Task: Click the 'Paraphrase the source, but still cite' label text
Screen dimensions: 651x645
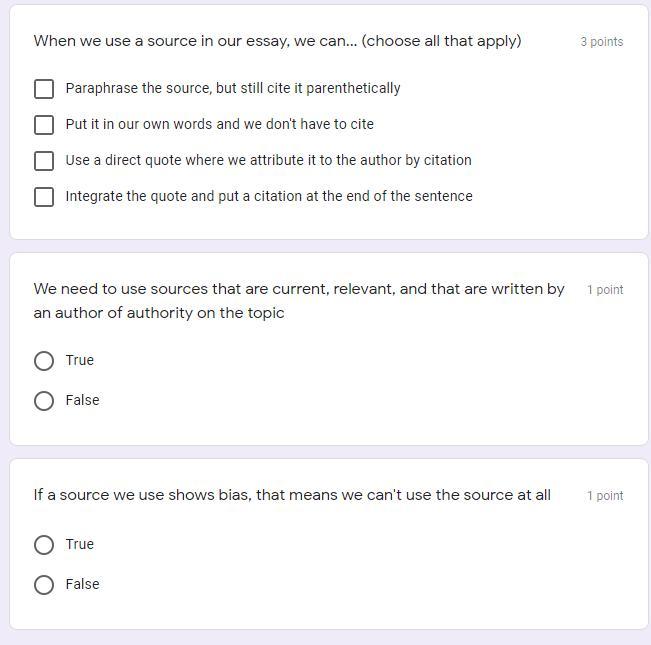Action: (232, 88)
